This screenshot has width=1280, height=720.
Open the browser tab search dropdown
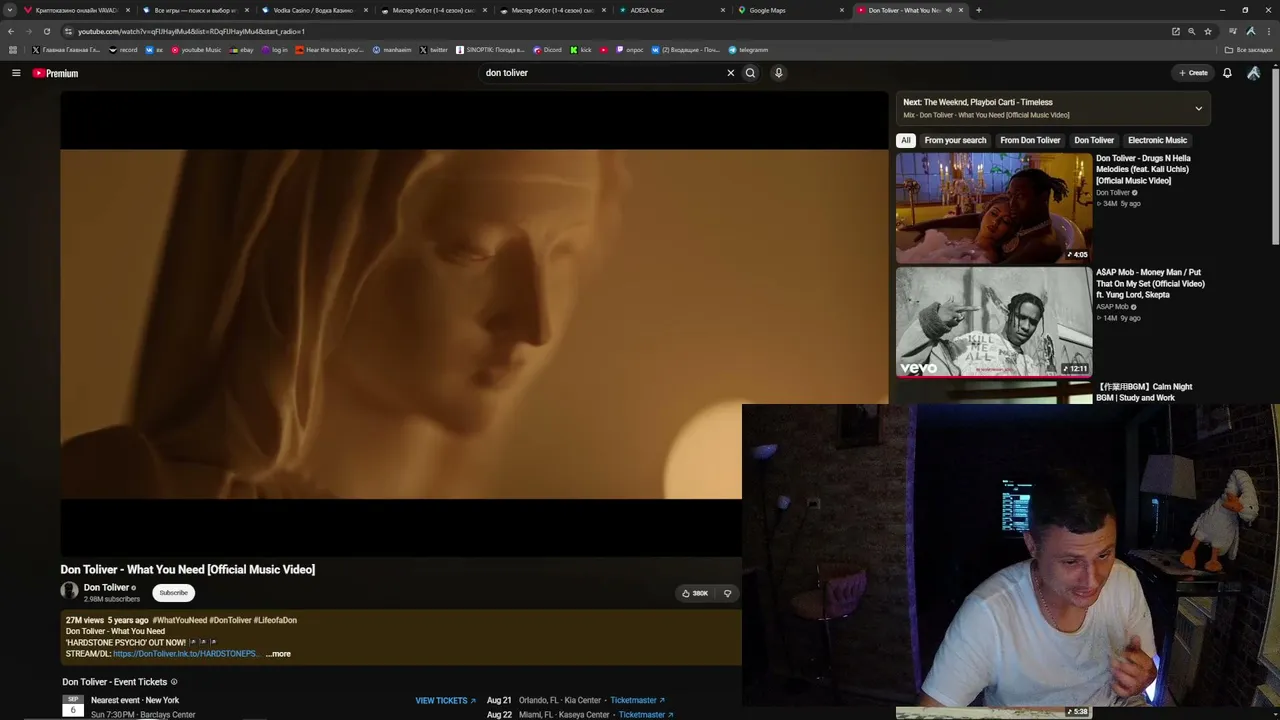point(10,10)
